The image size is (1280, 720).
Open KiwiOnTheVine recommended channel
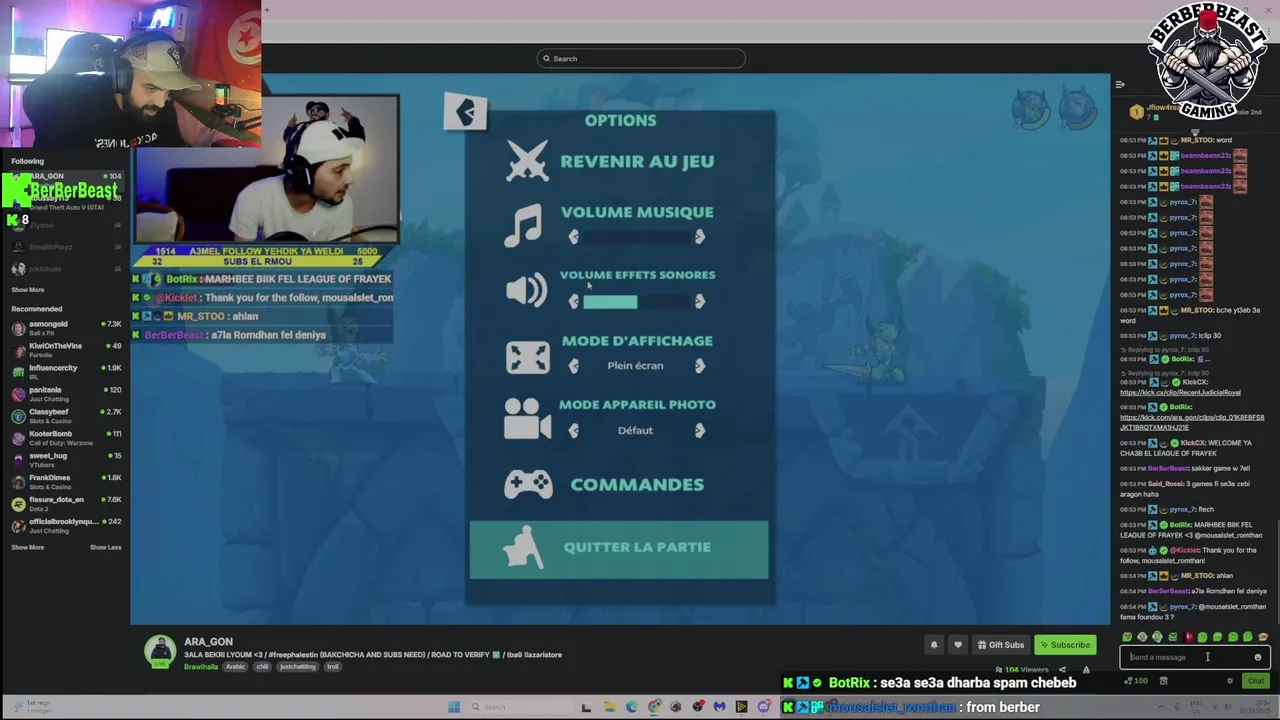point(66,350)
